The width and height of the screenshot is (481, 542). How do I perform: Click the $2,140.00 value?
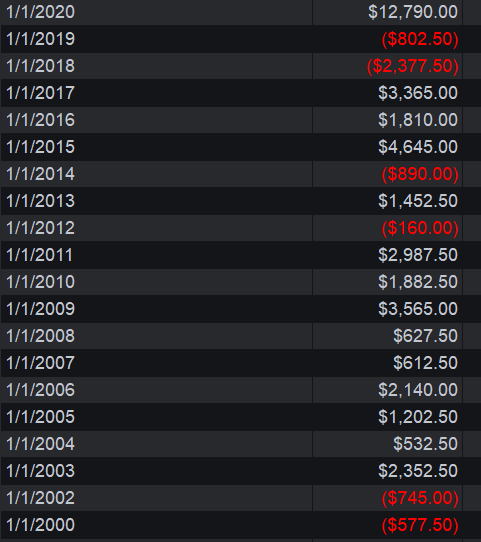[418, 390]
